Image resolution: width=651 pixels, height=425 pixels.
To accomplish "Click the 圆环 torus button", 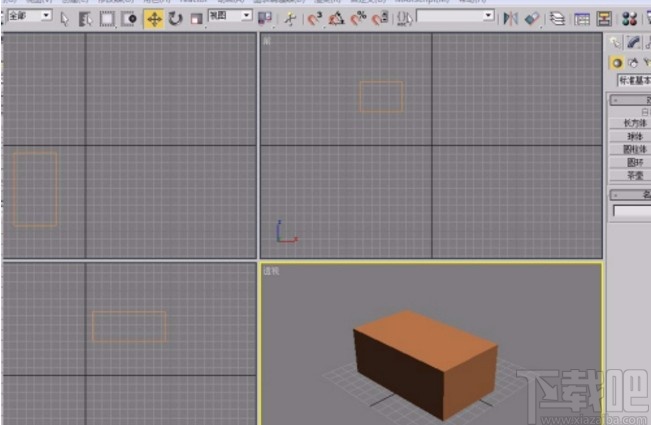I will click(x=630, y=162).
